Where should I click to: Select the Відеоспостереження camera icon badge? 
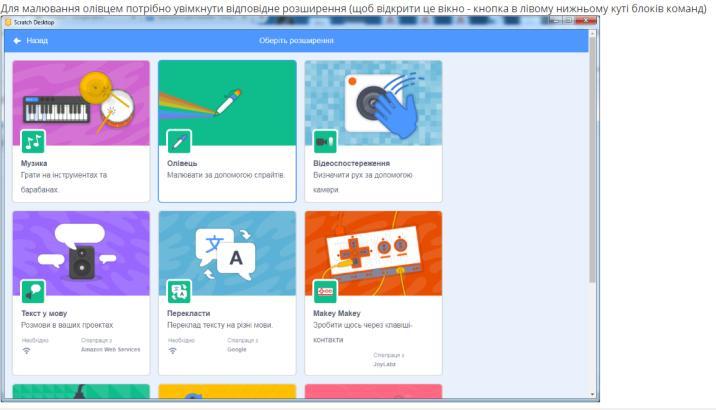click(325, 142)
